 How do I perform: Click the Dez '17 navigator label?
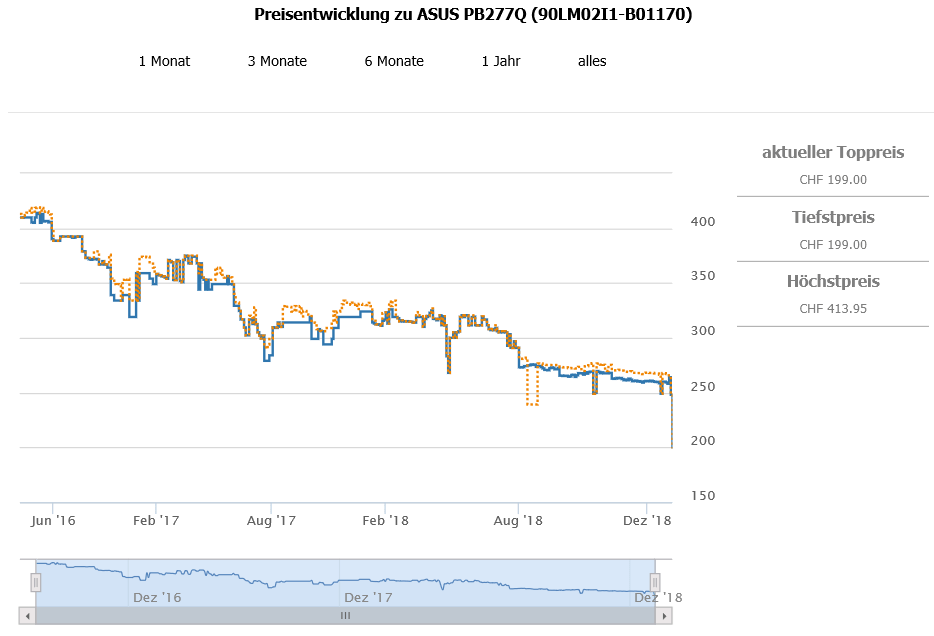pos(368,597)
